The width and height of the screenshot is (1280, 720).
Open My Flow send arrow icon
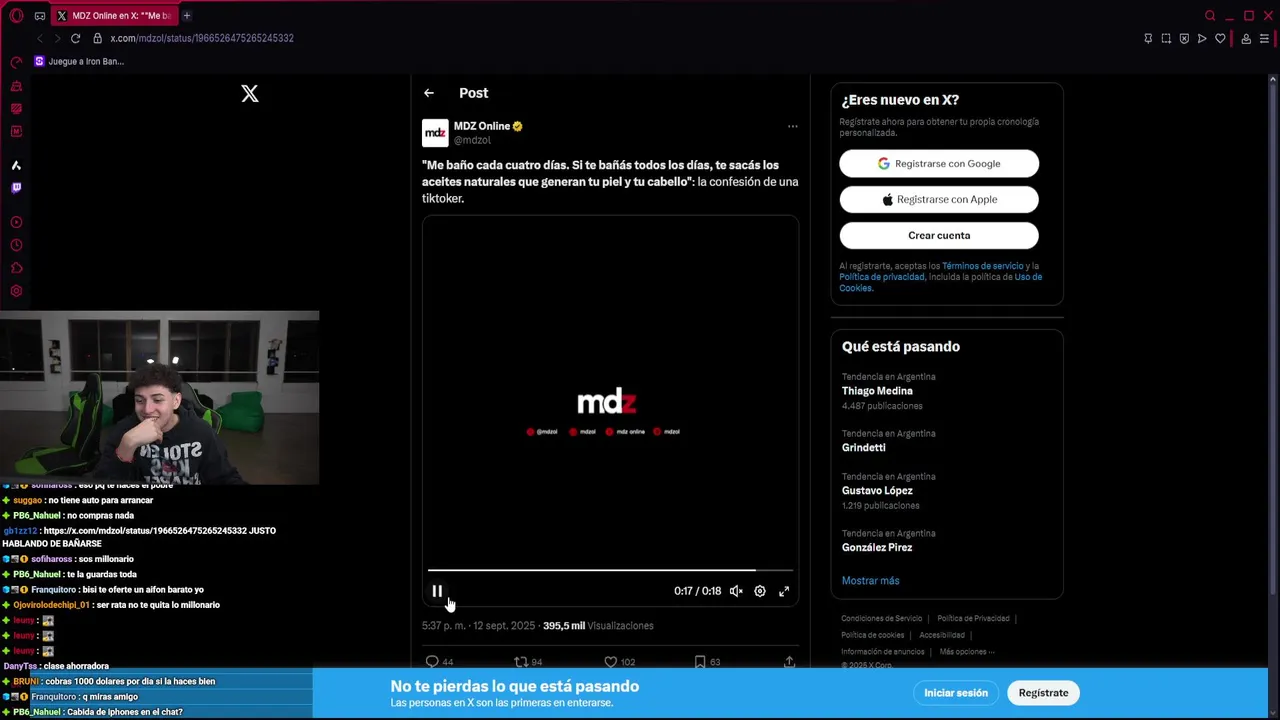1202,38
